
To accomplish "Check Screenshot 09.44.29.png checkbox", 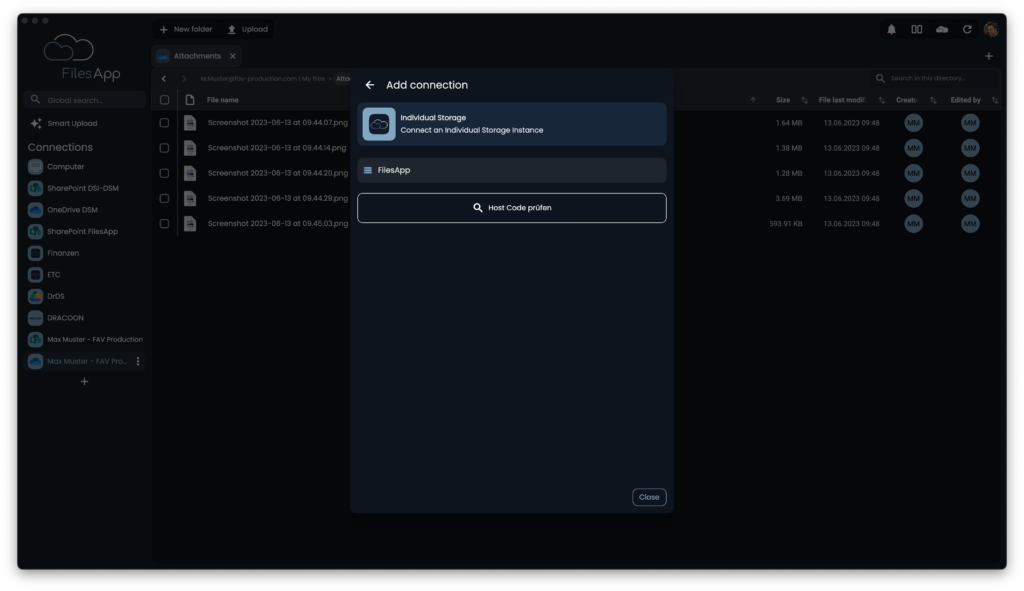I will tap(165, 199).
